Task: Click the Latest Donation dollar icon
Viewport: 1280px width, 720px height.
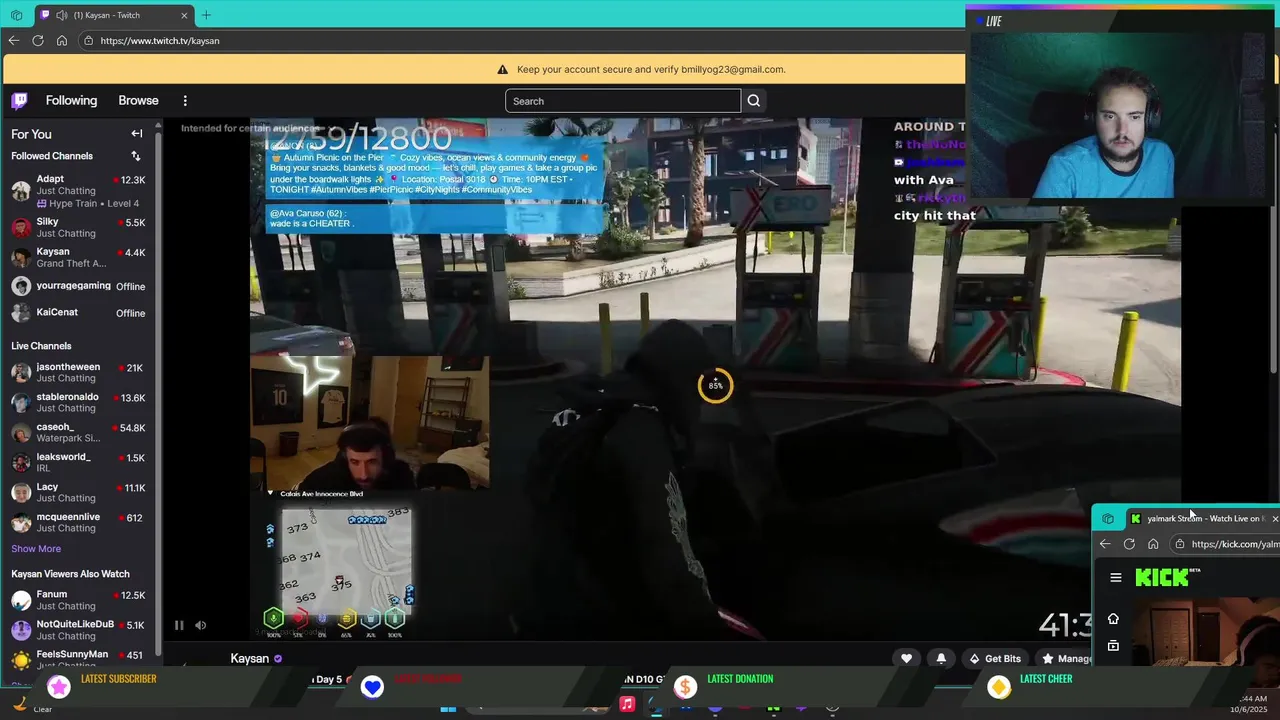Action: click(x=685, y=686)
